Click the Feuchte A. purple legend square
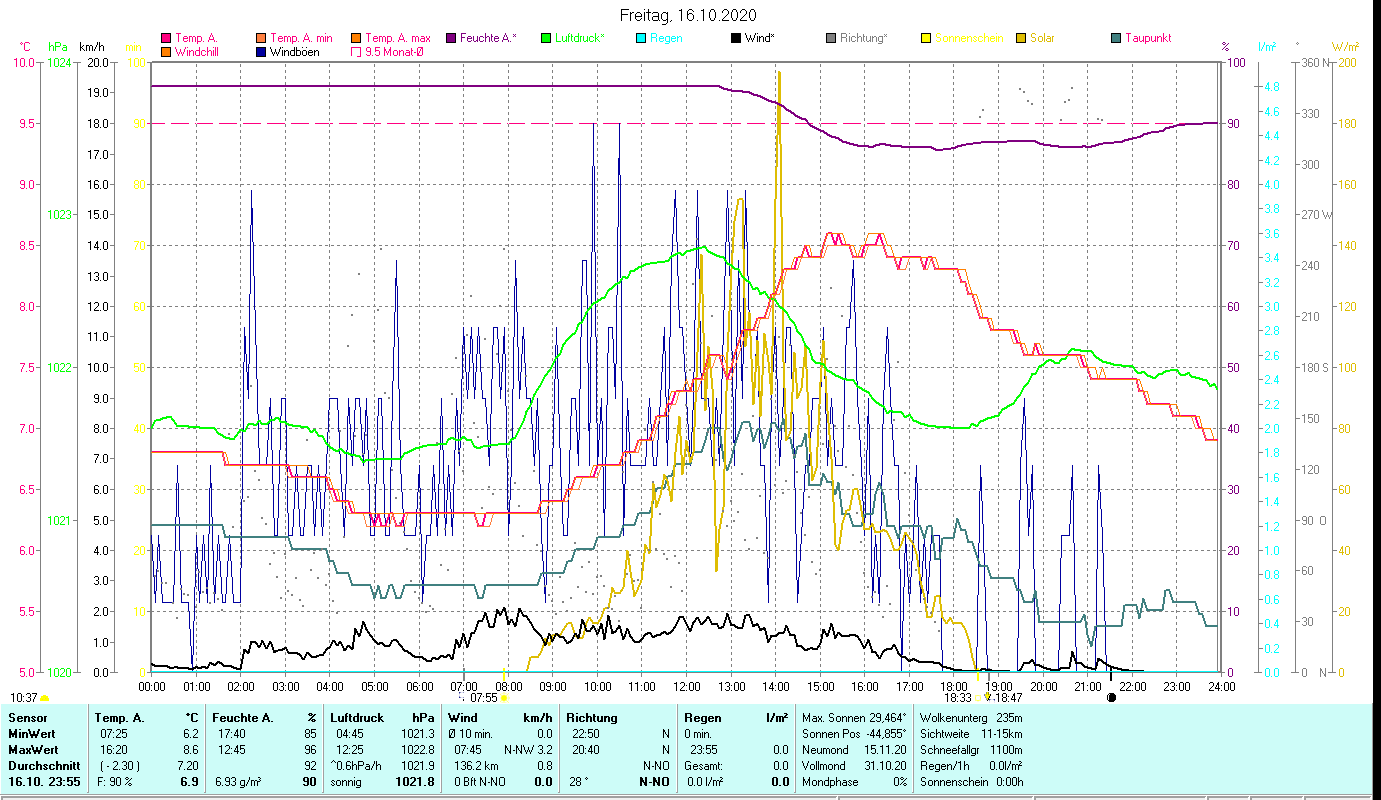Image resolution: width=1381 pixels, height=800 pixels. pos(451,39)
